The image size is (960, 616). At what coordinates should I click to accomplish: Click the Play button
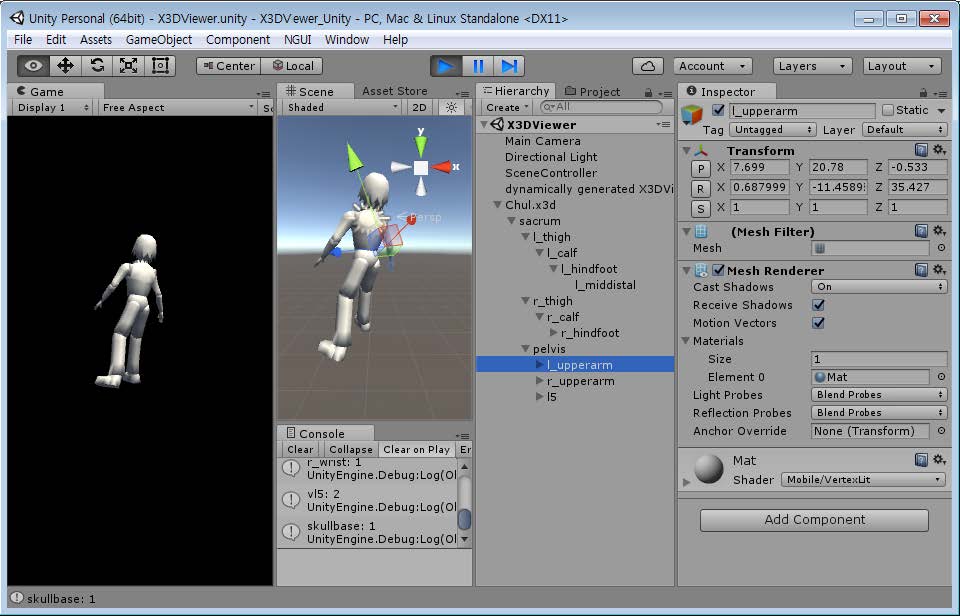446,66
